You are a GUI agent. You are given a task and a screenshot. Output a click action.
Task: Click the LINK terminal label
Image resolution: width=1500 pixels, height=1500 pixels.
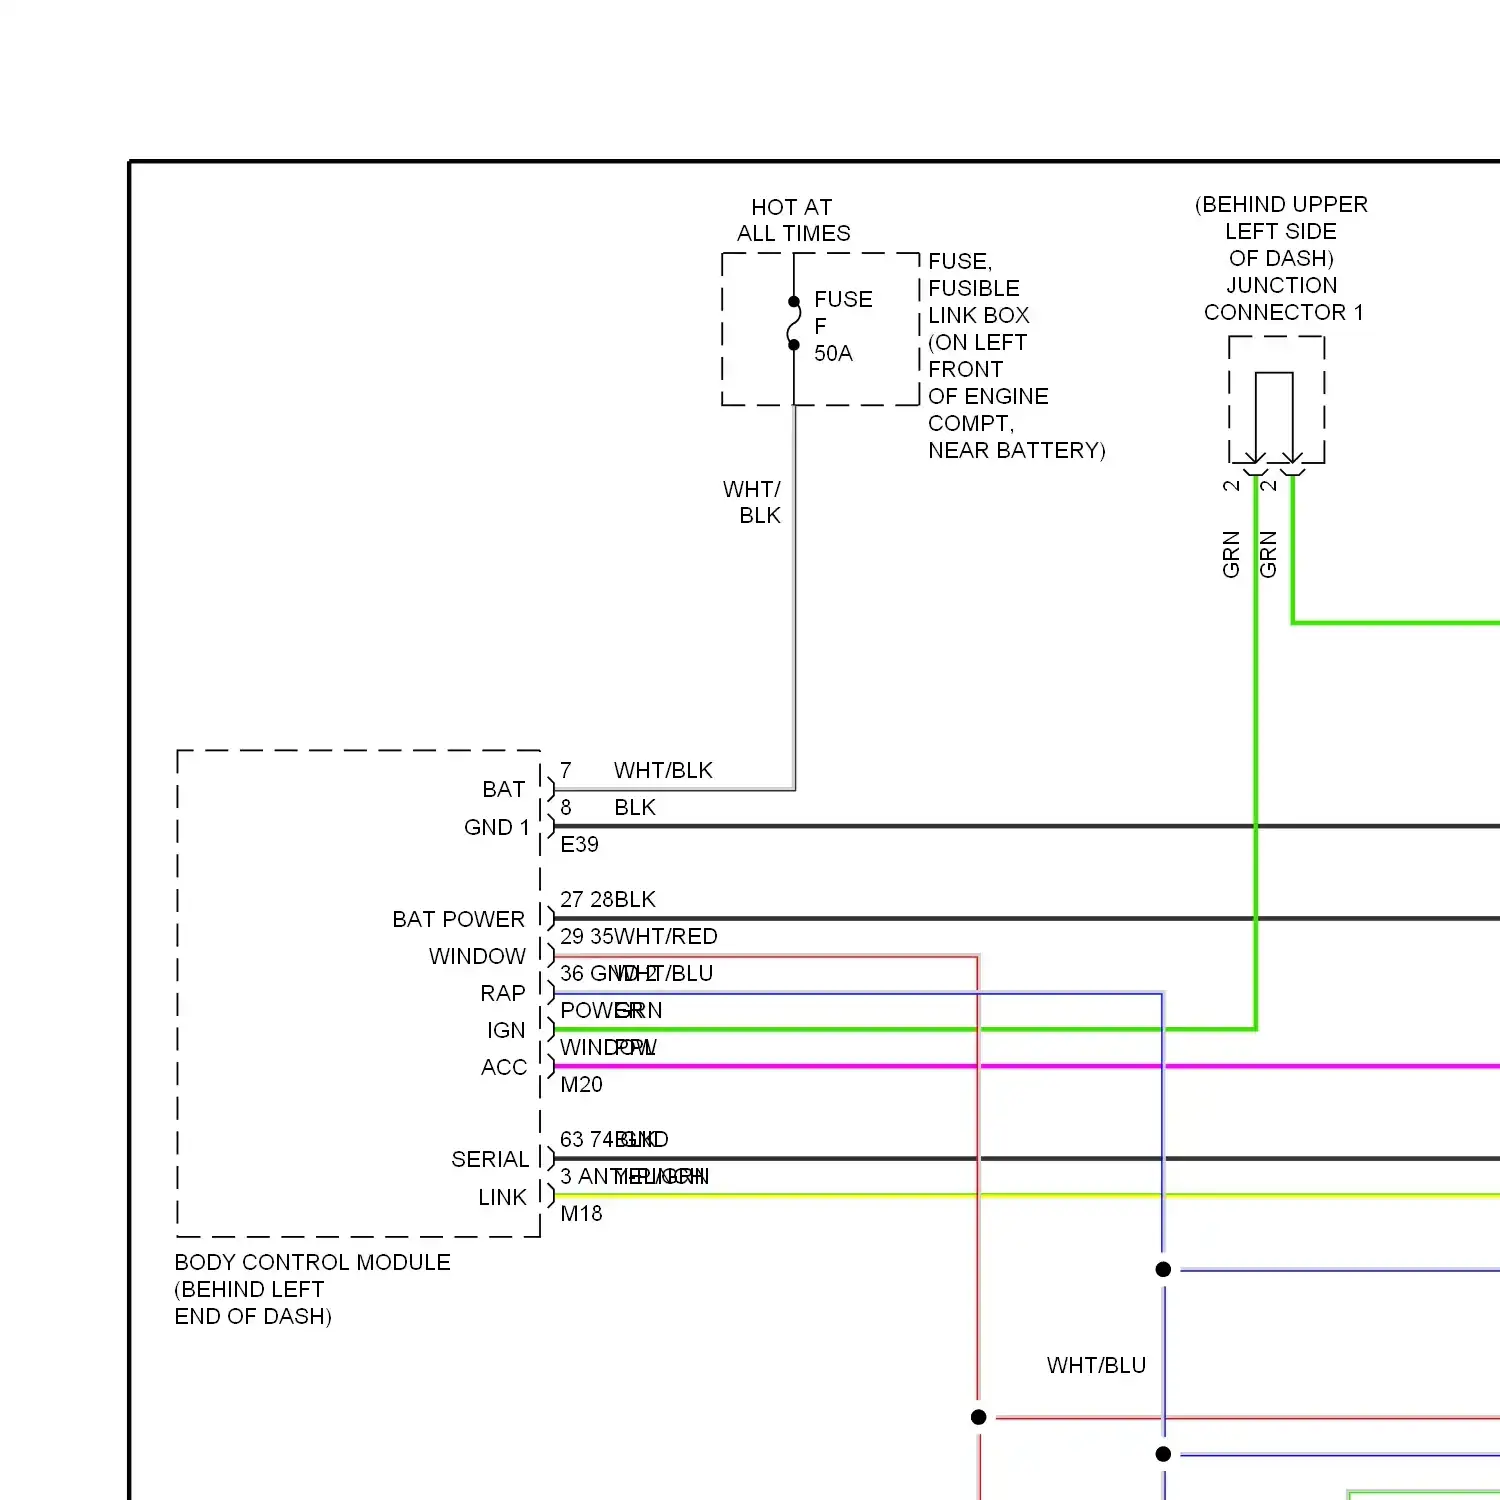502,1197
